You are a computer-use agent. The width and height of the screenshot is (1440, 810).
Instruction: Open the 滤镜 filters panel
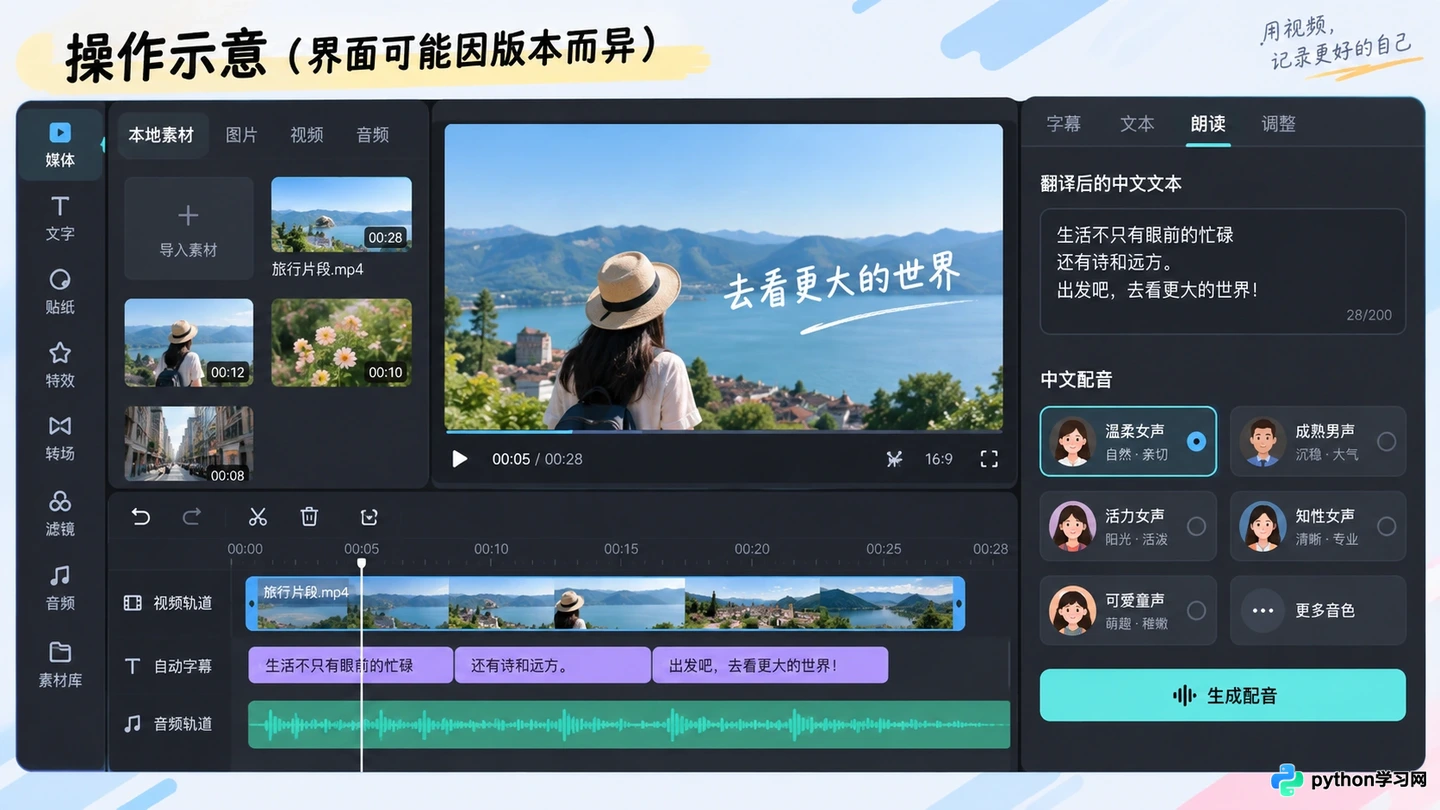click(x=60, y=514)
